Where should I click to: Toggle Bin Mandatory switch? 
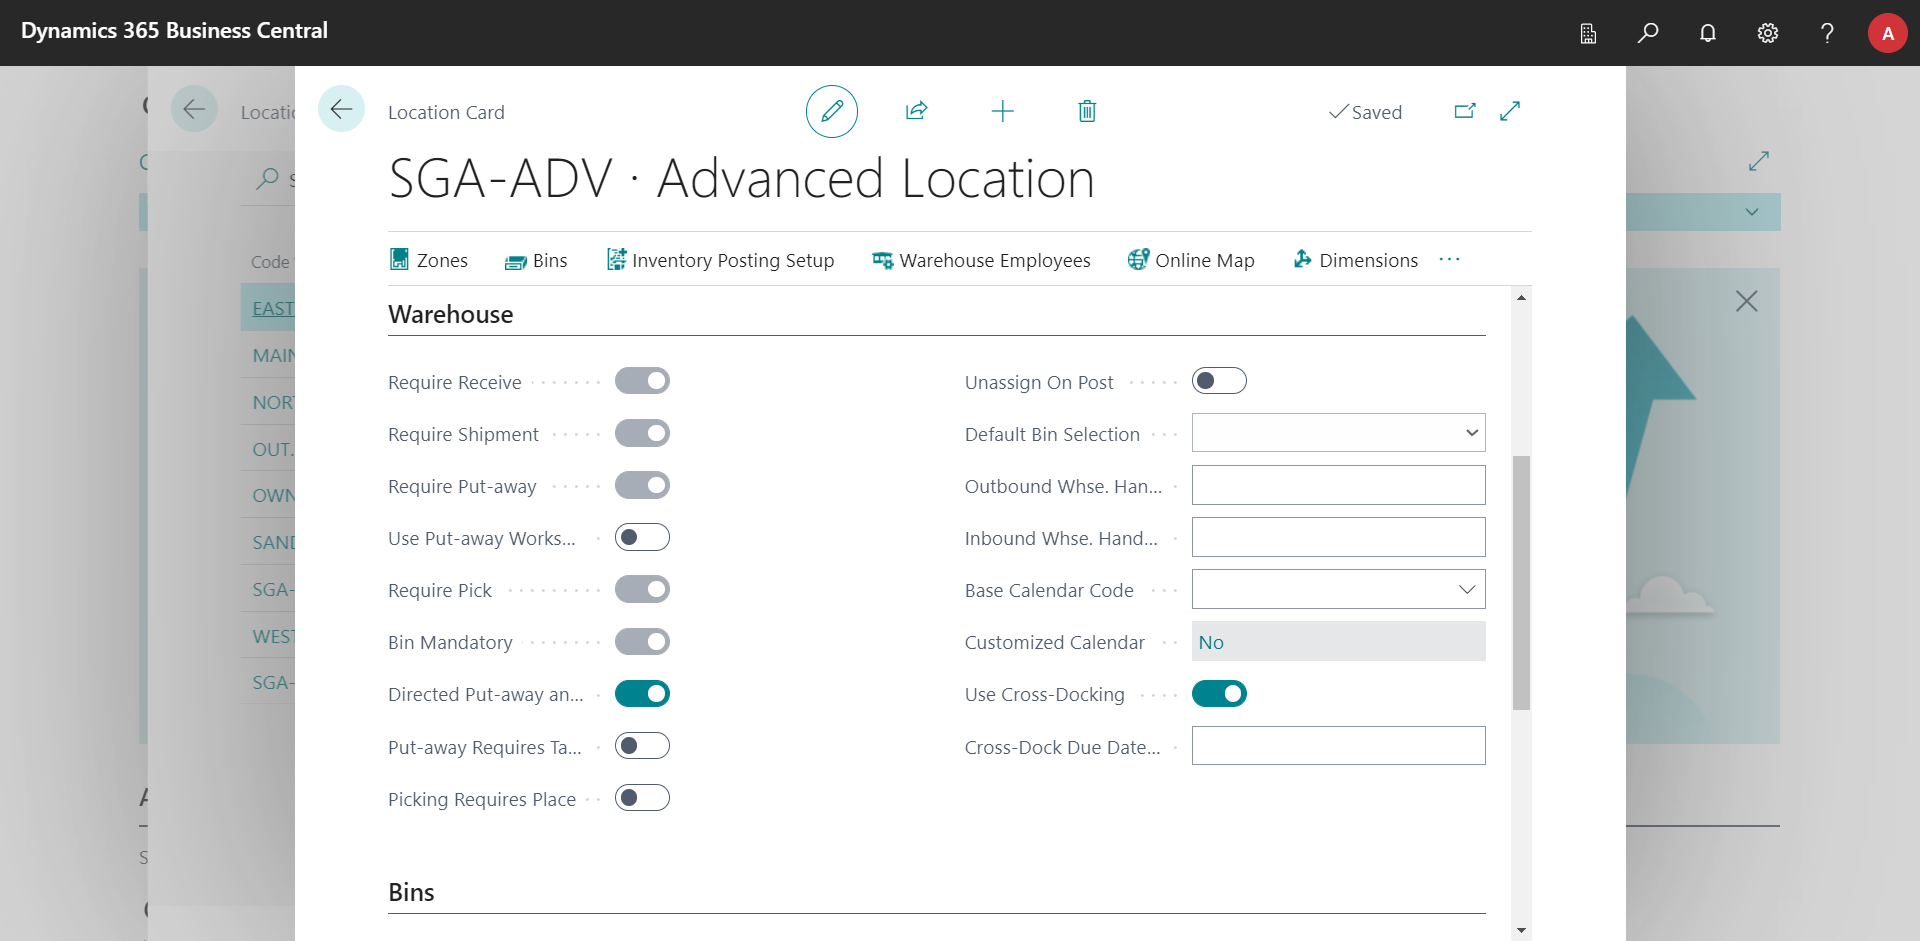pos(642,641)
